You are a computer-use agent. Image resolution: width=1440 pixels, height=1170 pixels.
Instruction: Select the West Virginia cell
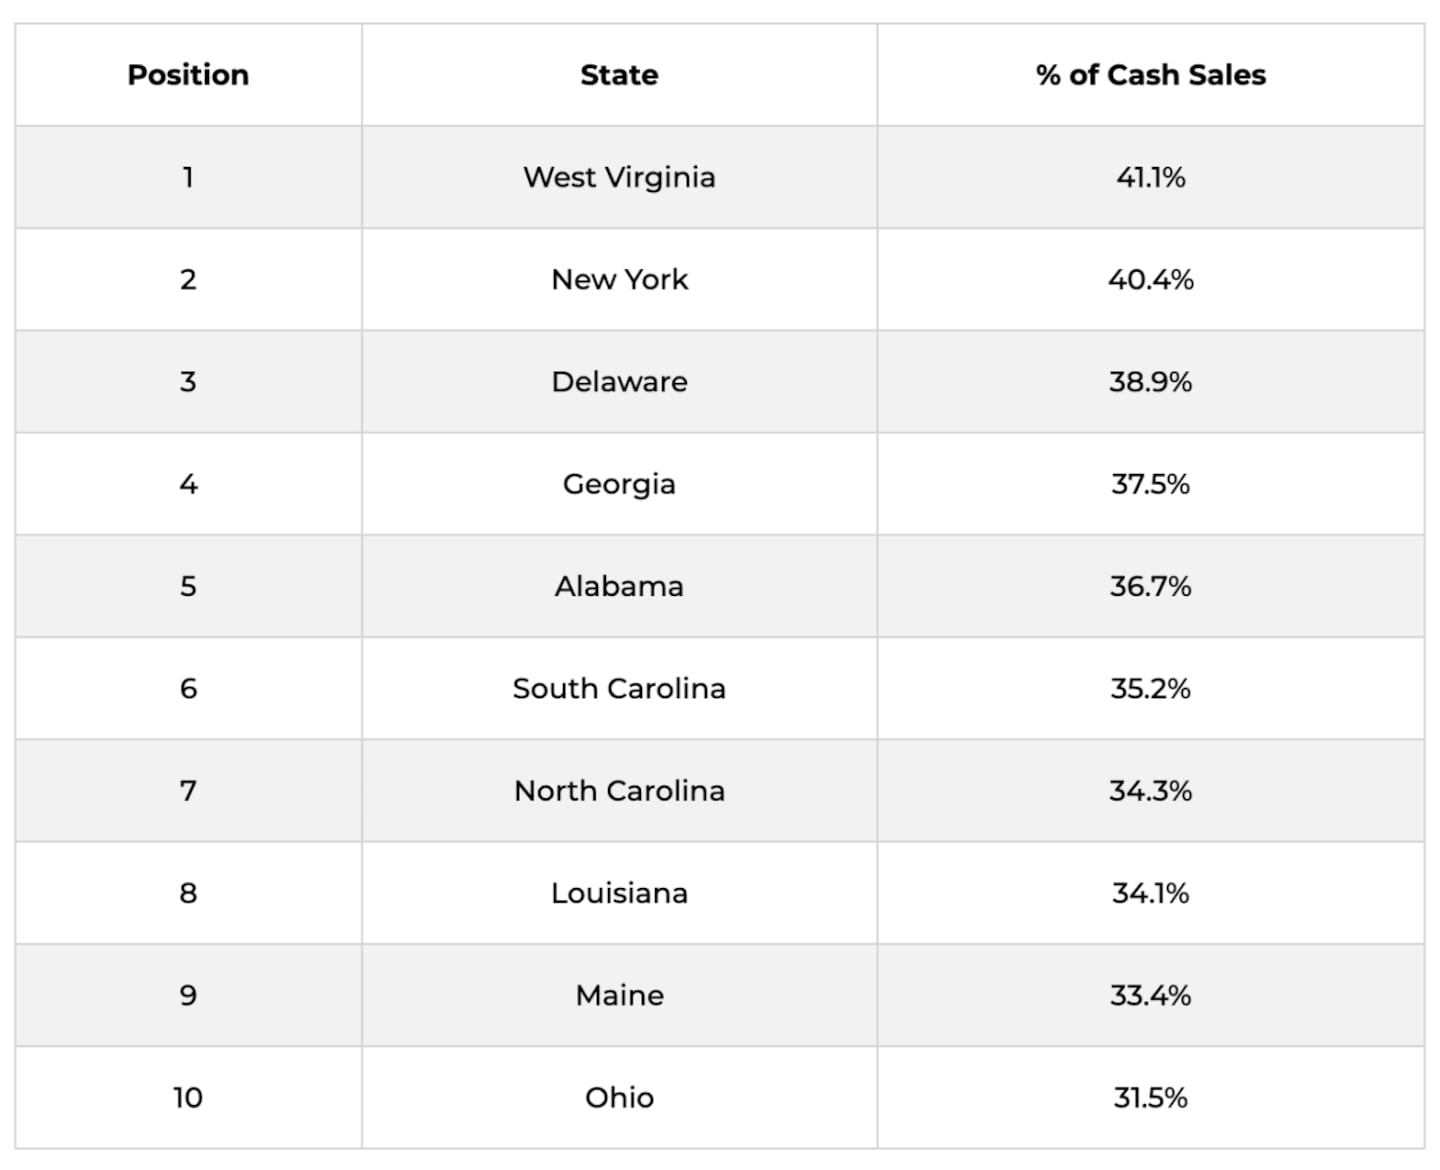pos(619,177)
